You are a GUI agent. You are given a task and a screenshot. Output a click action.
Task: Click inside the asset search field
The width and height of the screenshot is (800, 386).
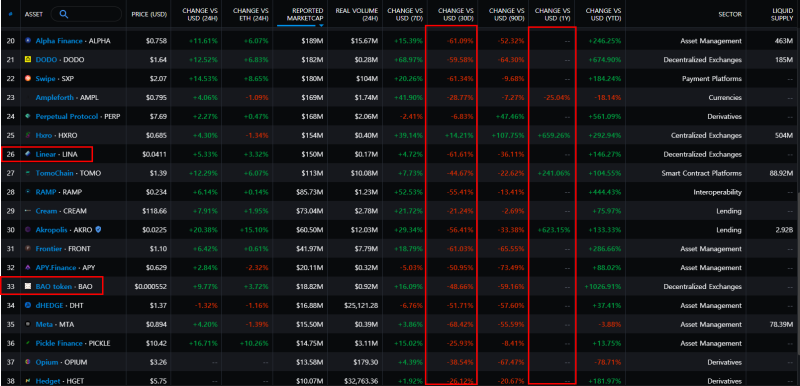click(x=87, y=14)
